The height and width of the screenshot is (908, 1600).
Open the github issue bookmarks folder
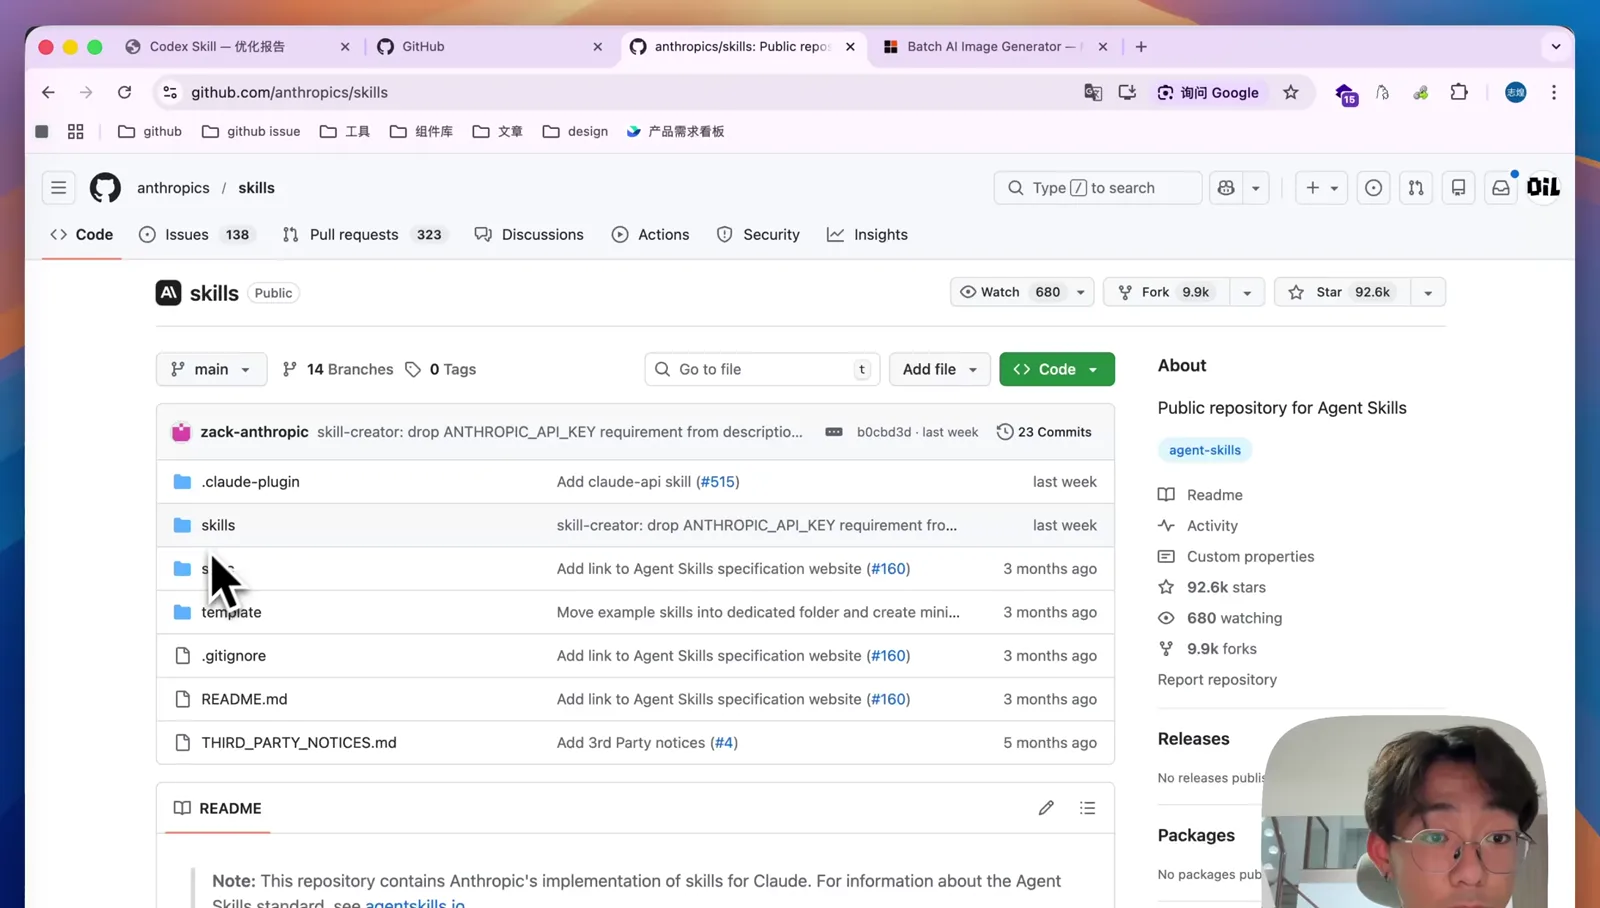251,131
